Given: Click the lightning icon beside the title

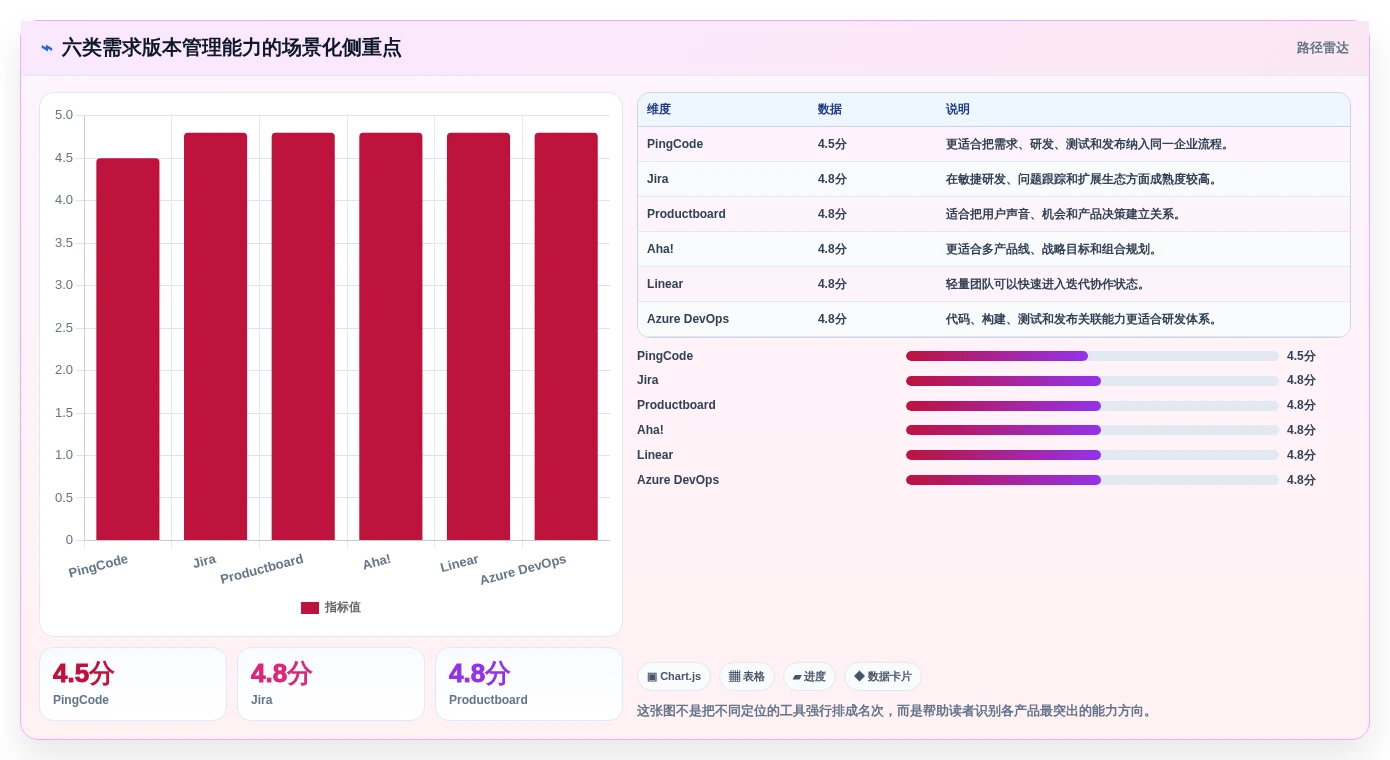Looking at the screenshot, I should (47, 48).
